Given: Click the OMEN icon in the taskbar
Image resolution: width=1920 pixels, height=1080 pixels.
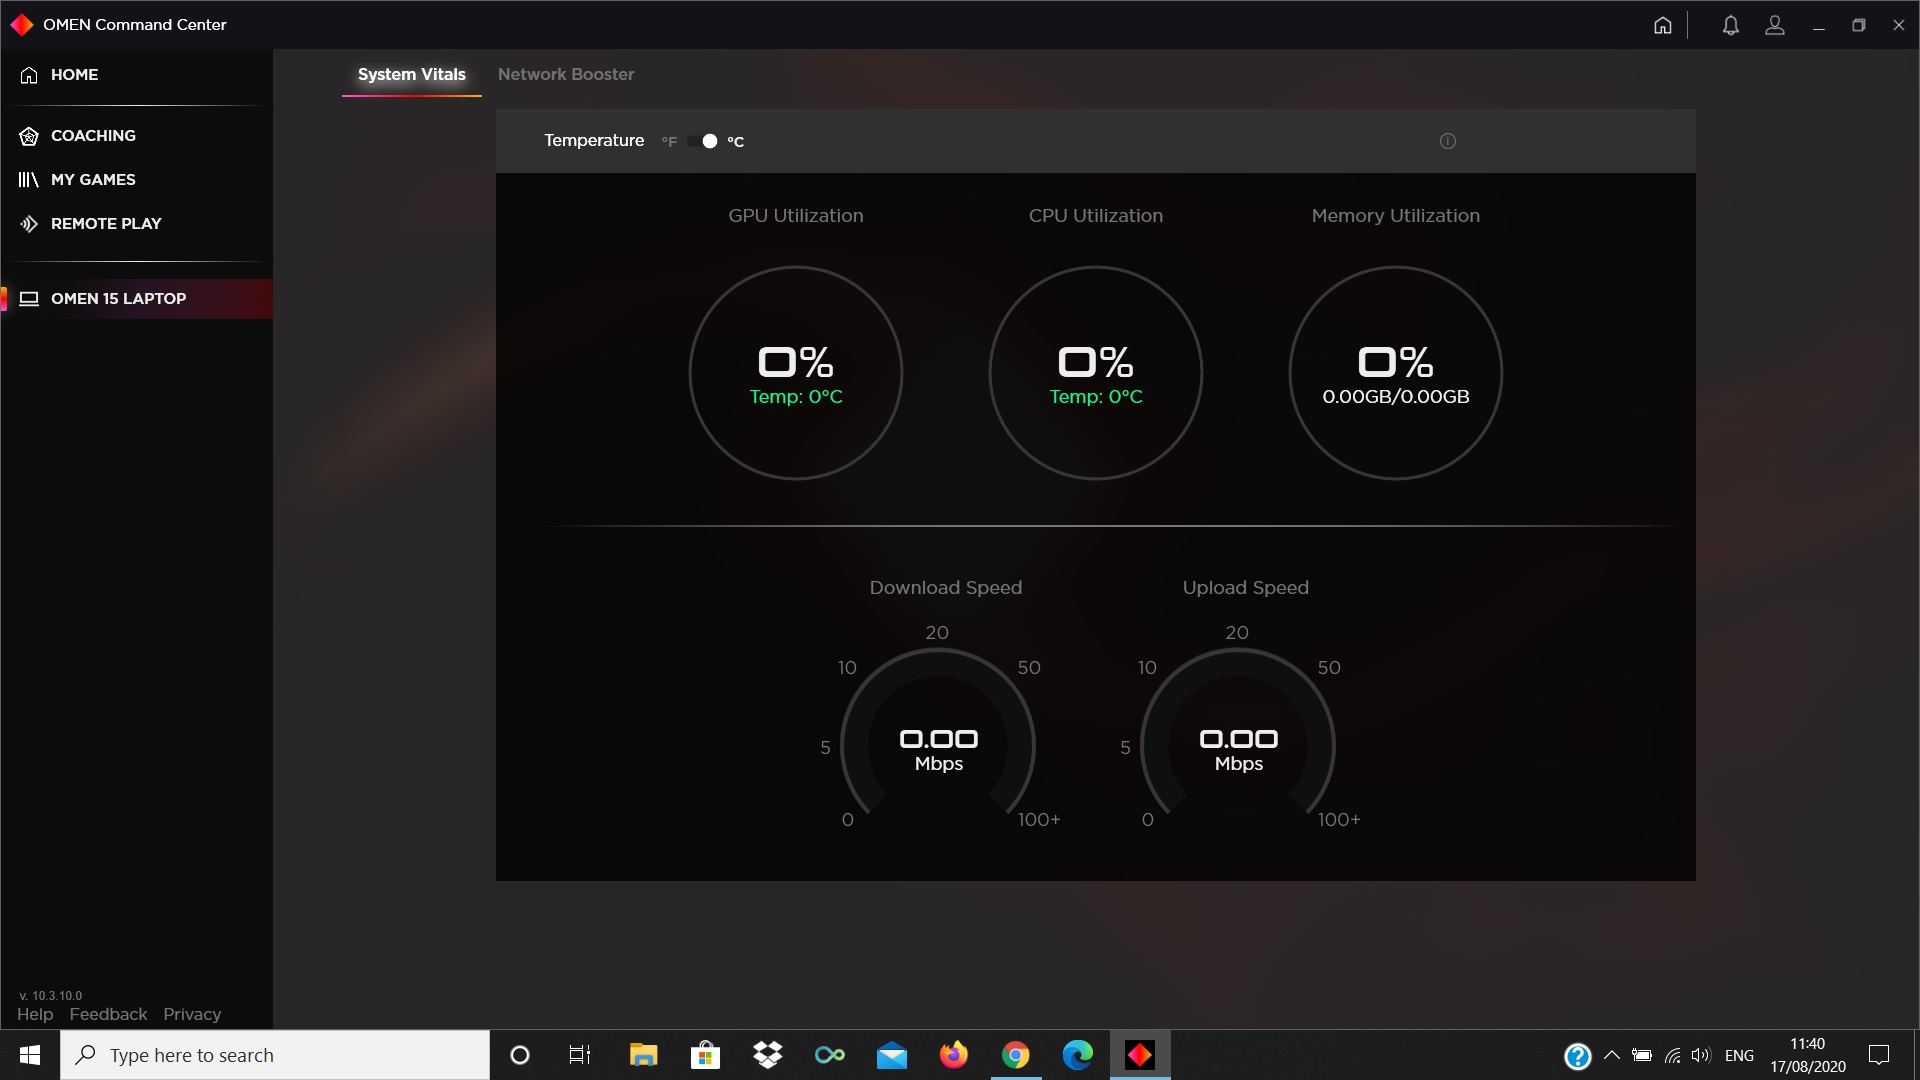Looking at the screenshot, I should (x=1140, y=1055).
